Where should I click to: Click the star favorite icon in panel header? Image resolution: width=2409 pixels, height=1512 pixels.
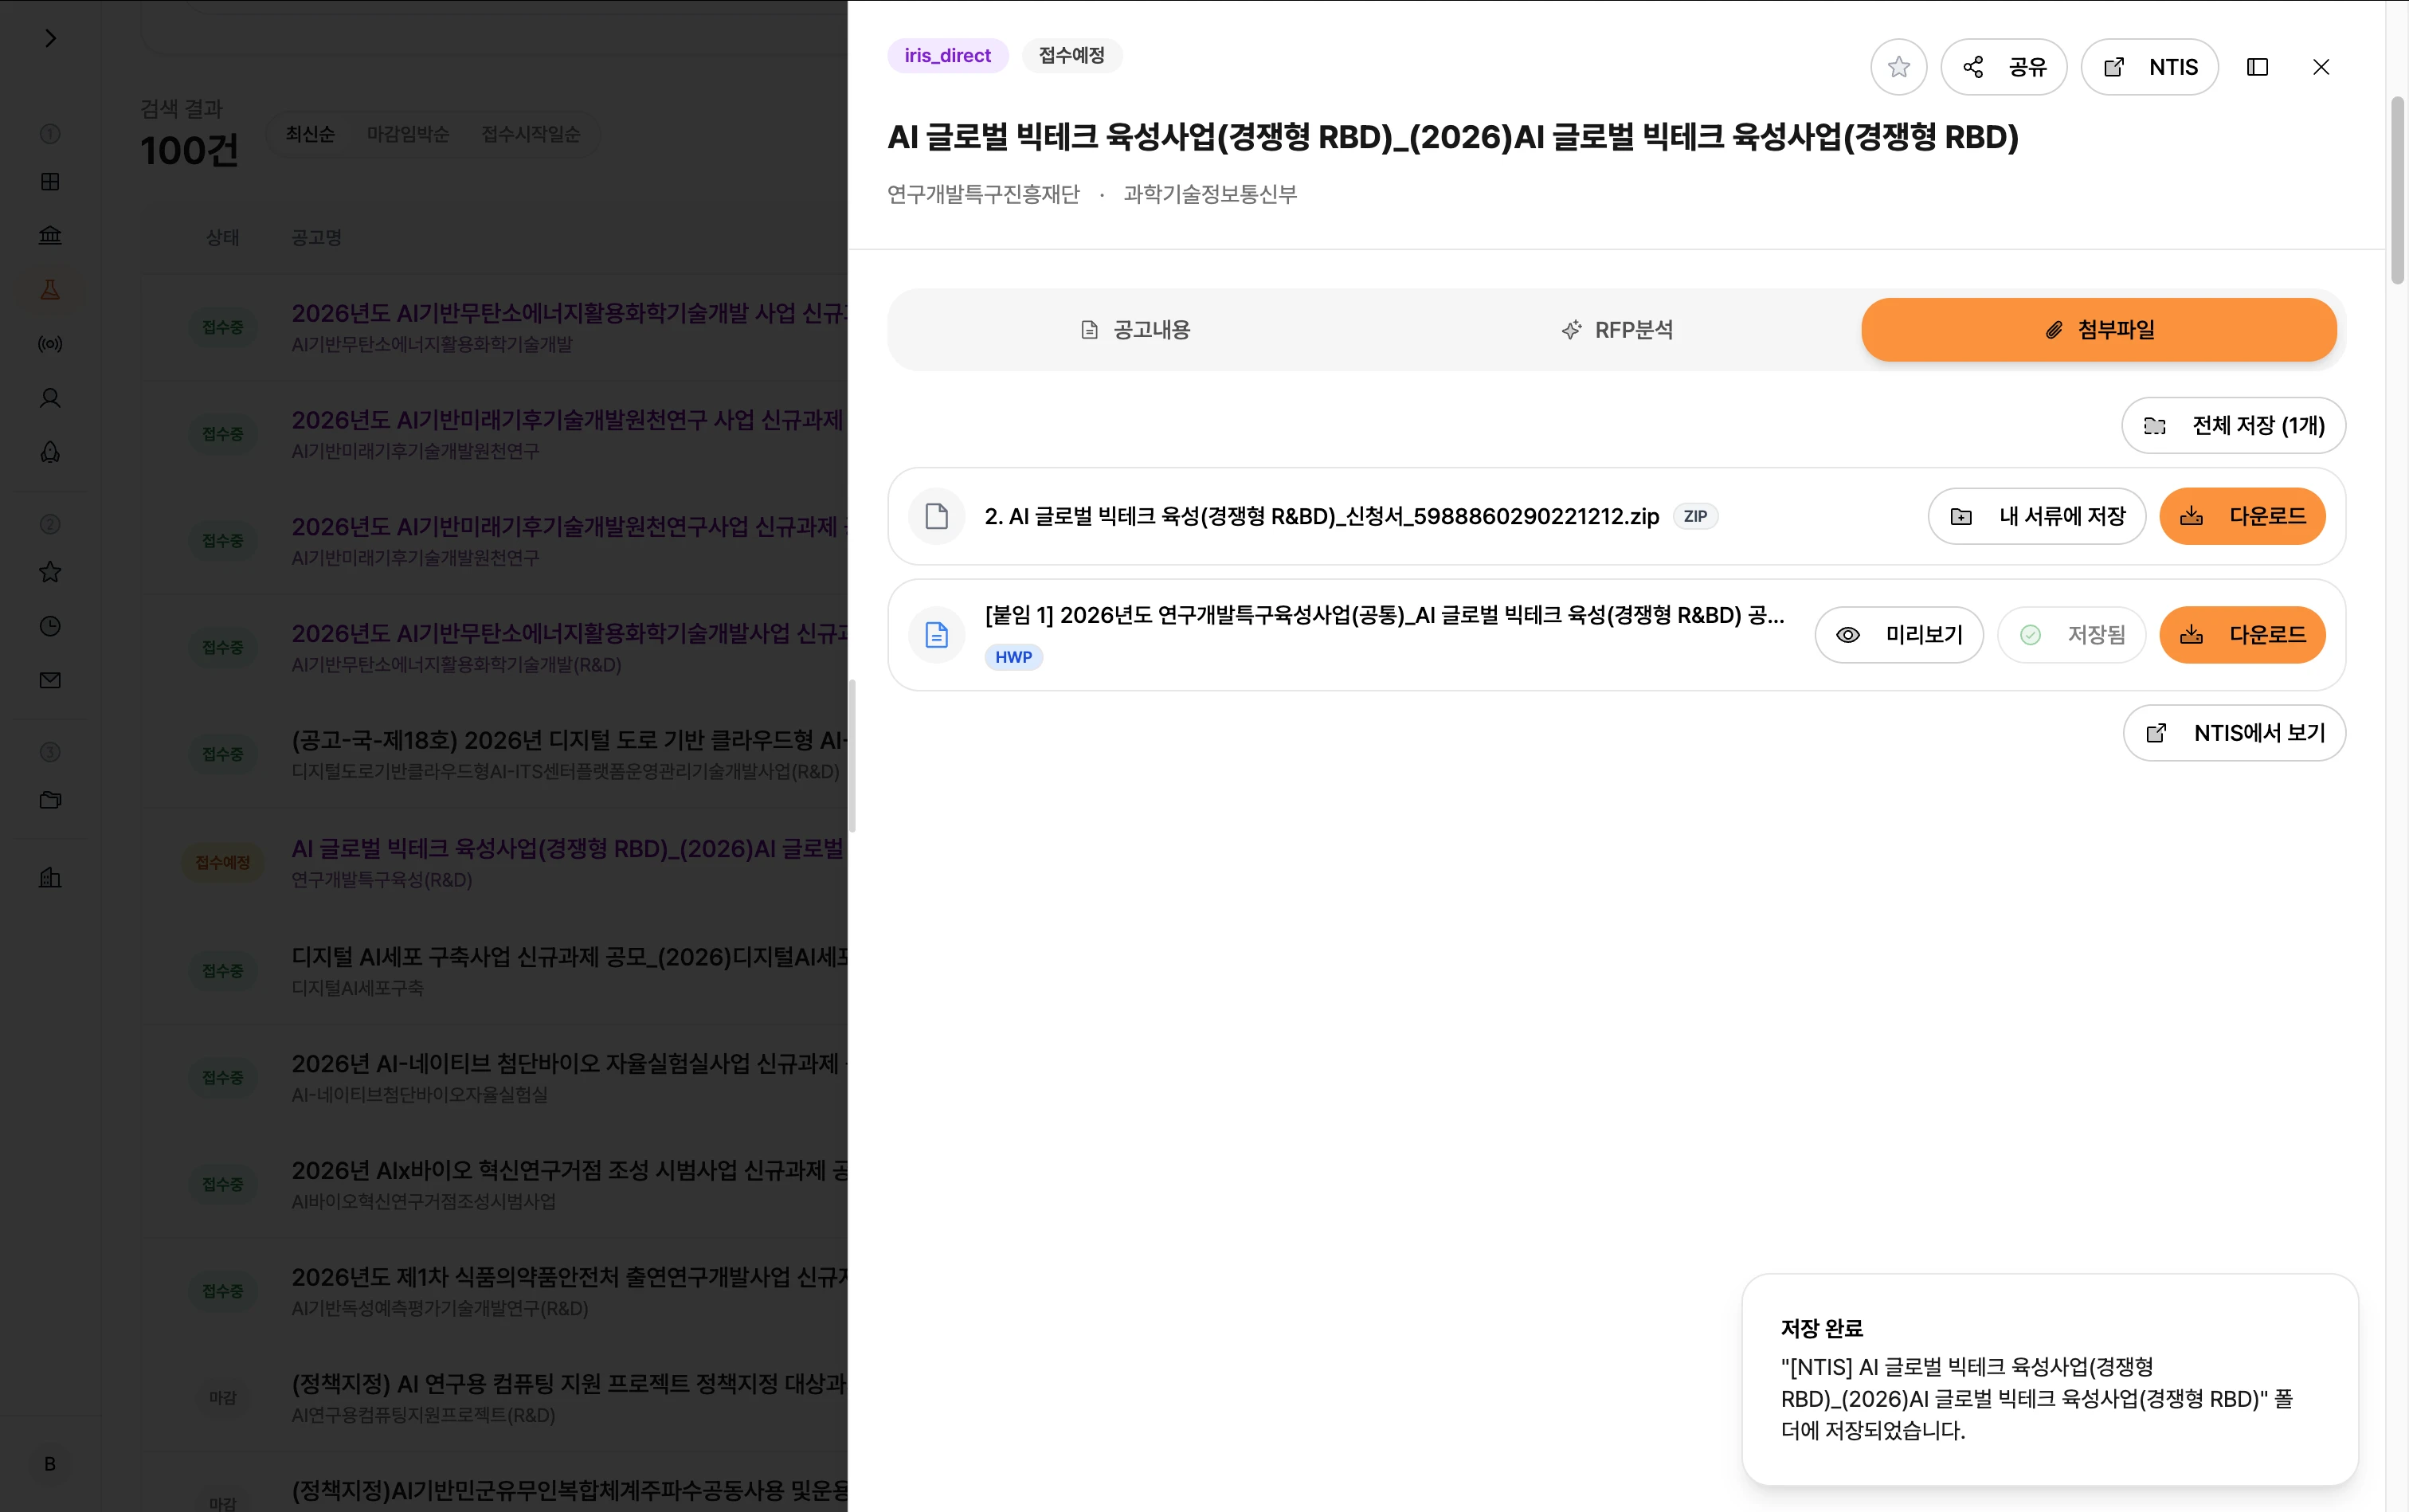point(1898,67)
